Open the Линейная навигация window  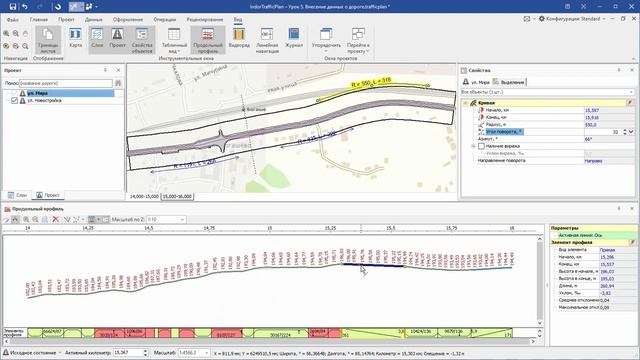(267, 40)
